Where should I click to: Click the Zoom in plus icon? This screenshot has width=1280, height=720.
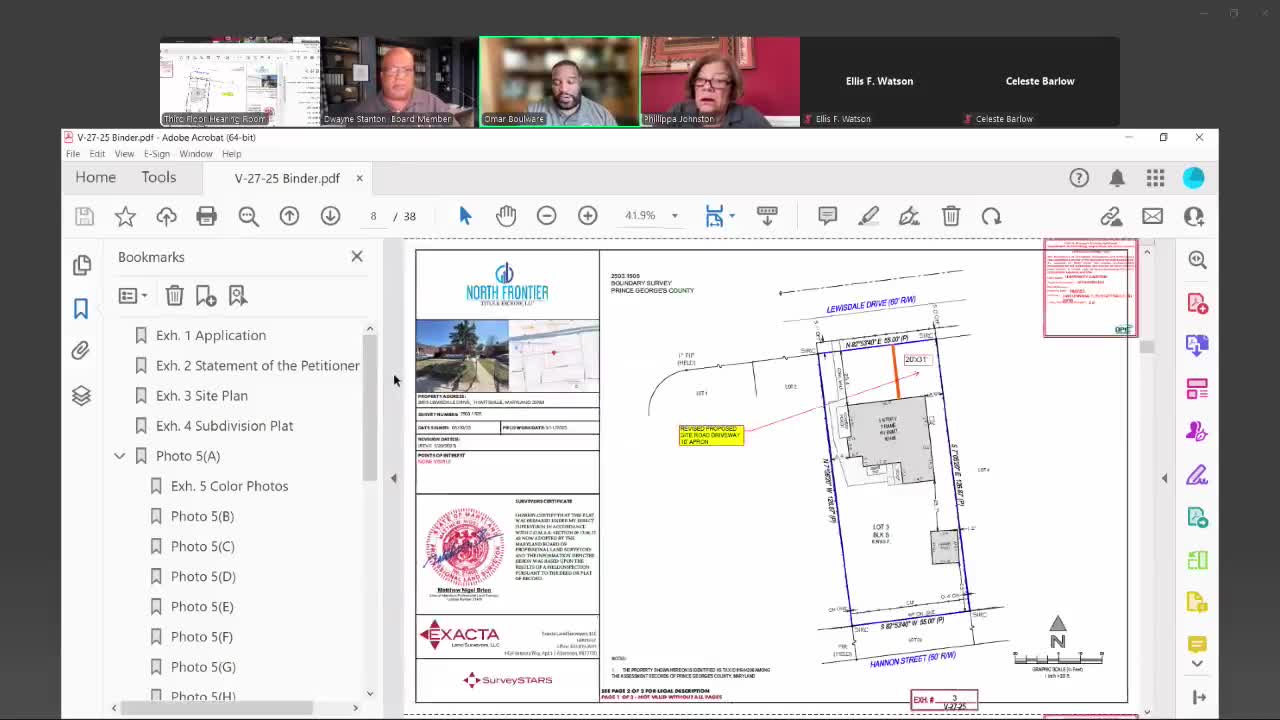tap(587, 216)
